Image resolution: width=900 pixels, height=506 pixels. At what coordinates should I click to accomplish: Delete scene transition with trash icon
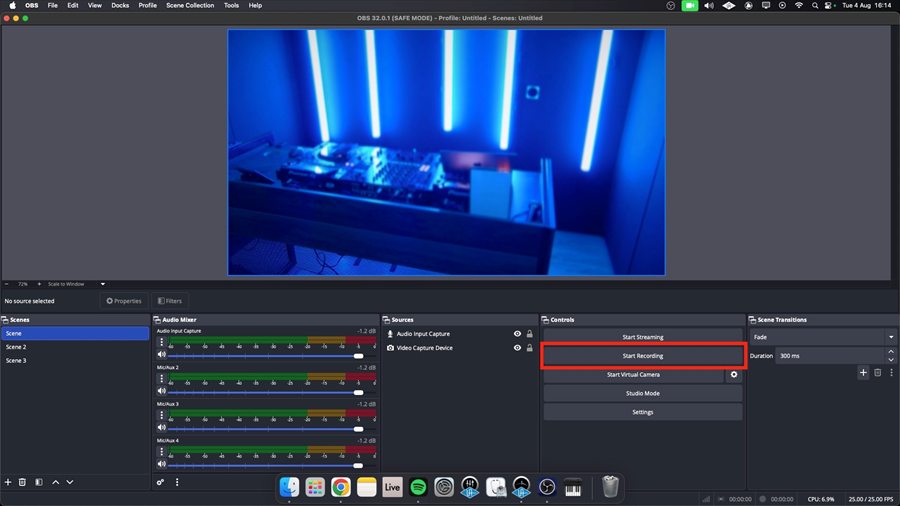[x=878, y=372]
